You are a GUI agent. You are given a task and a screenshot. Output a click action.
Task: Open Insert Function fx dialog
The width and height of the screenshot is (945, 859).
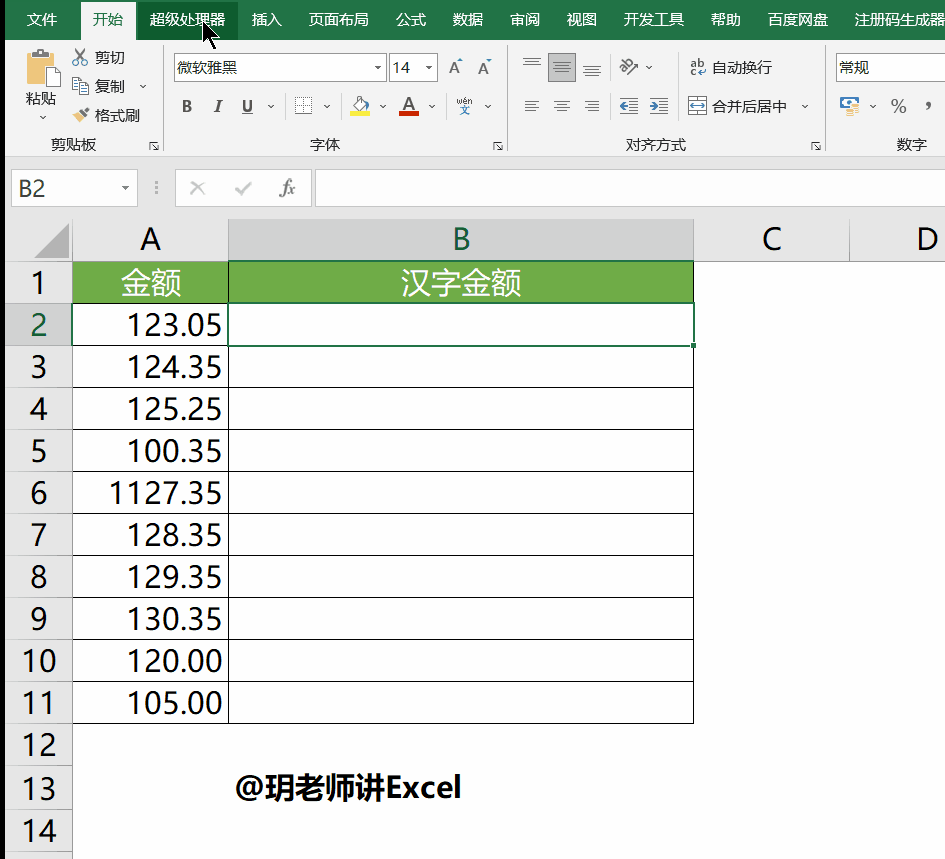click(287, 189)
